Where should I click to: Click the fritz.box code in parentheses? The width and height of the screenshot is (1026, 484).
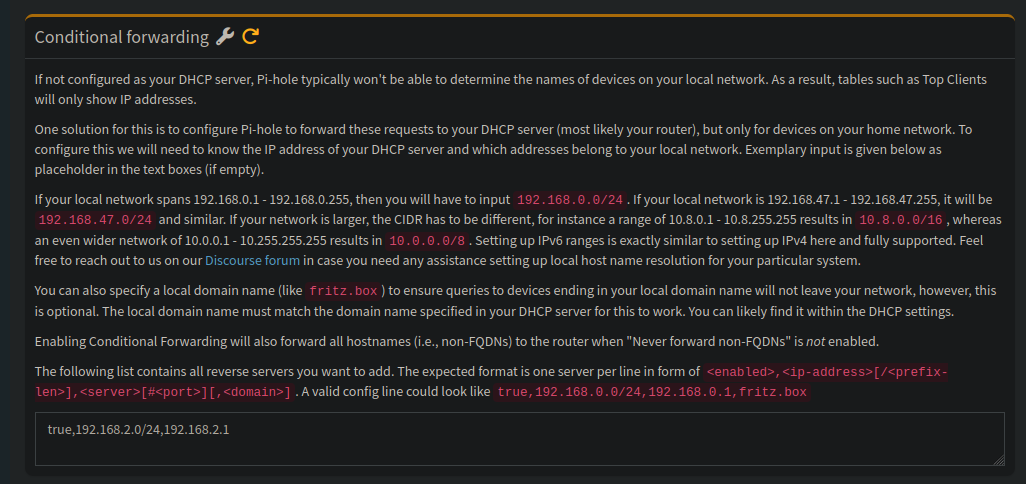[343, 291]
